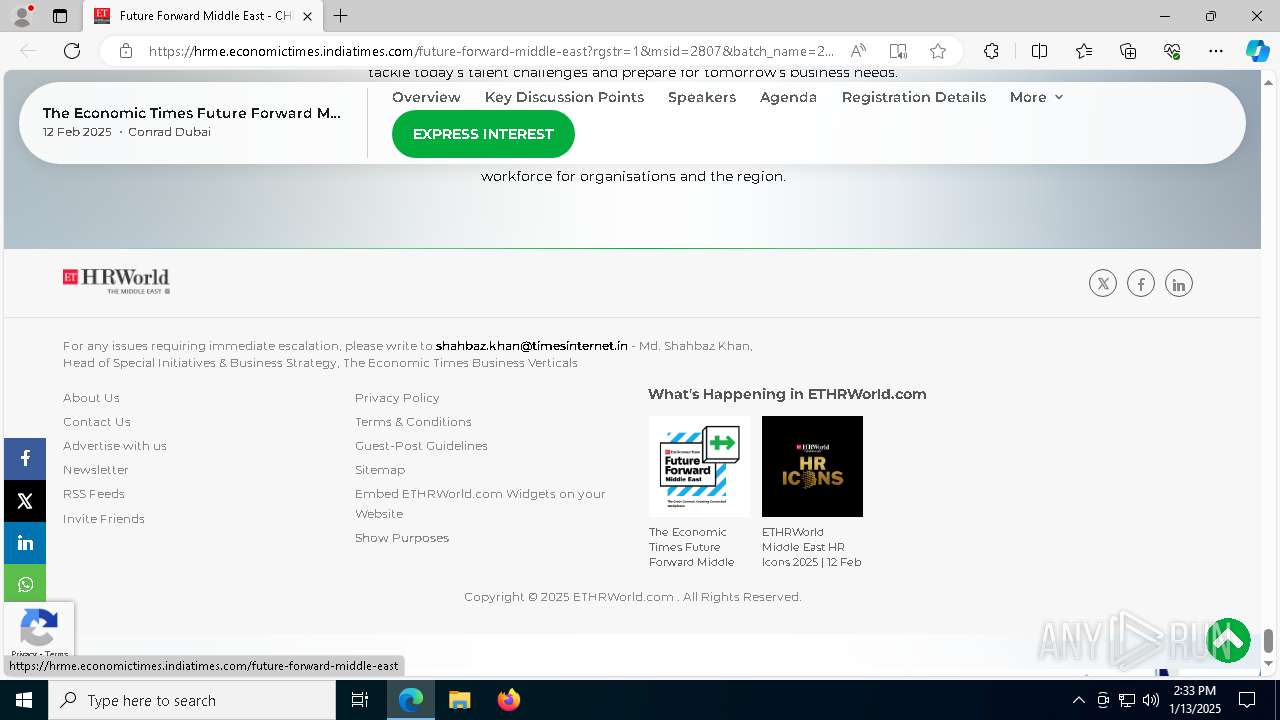Open Read aloud in the address bar

point(858,51)
